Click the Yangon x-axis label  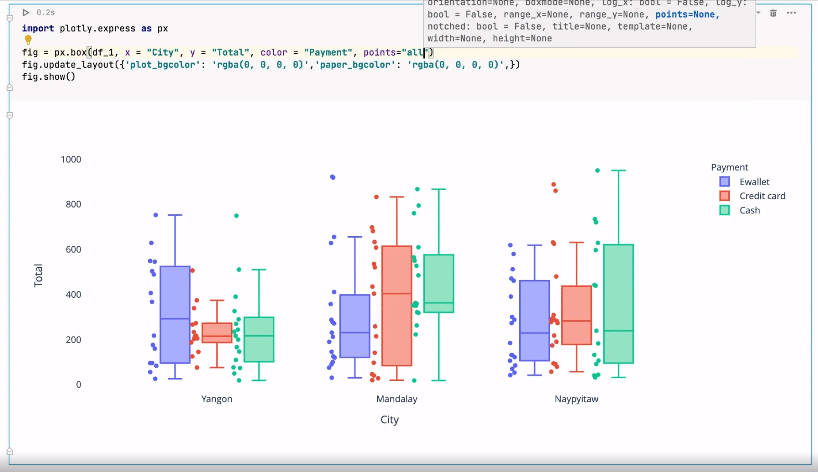tap(216, 398)
